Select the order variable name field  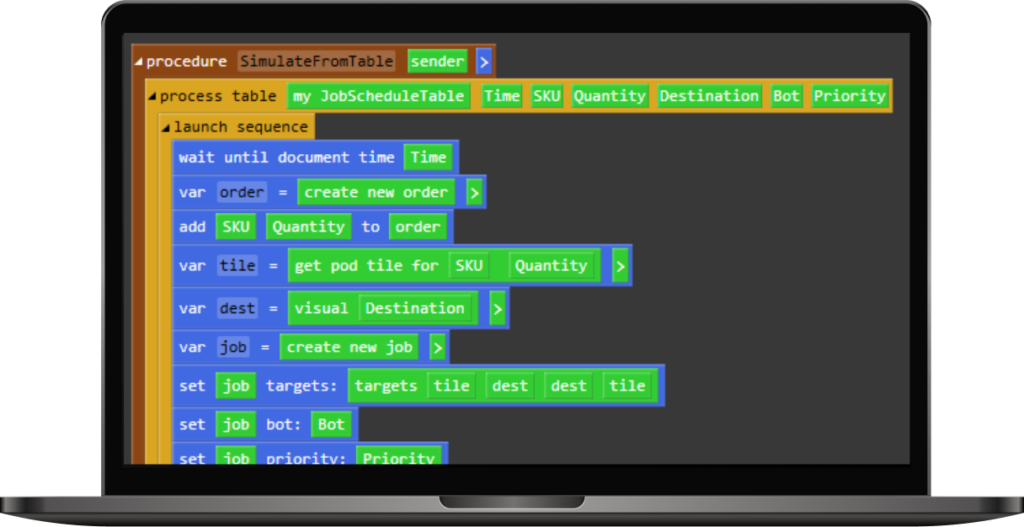coord(242,192)
